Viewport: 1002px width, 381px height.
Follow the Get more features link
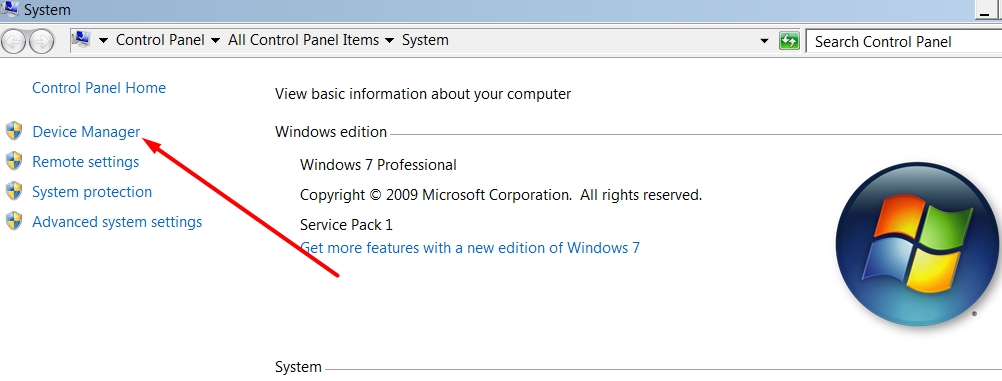(x=470, y=247)
